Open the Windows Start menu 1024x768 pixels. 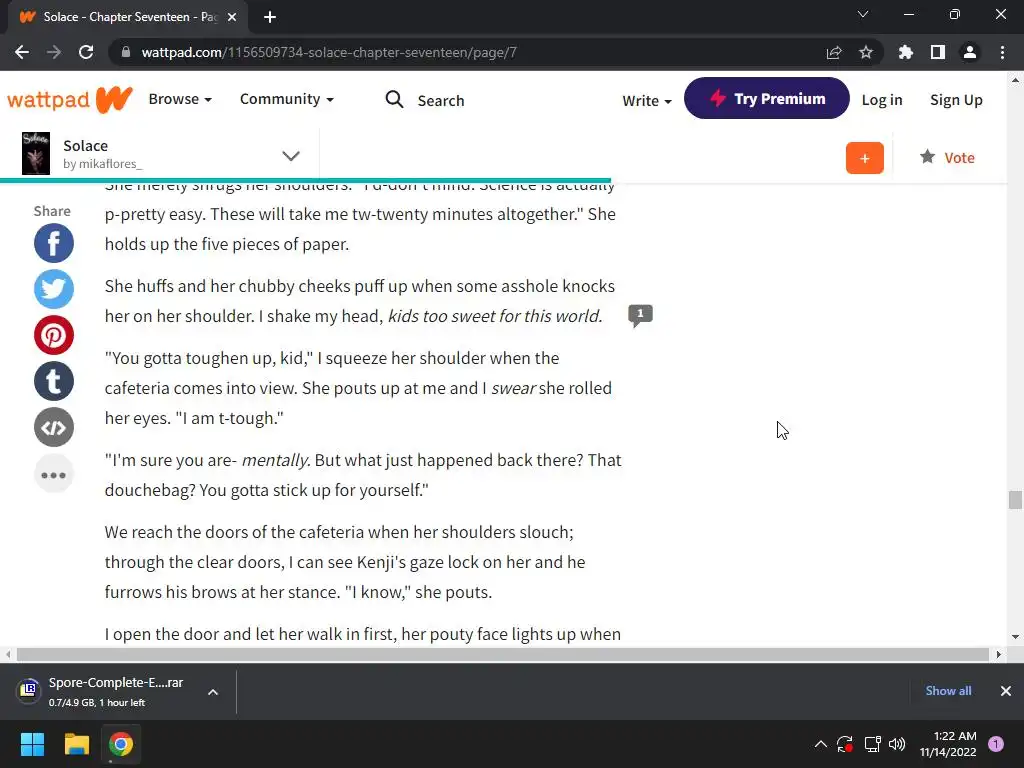coord(32,744)
